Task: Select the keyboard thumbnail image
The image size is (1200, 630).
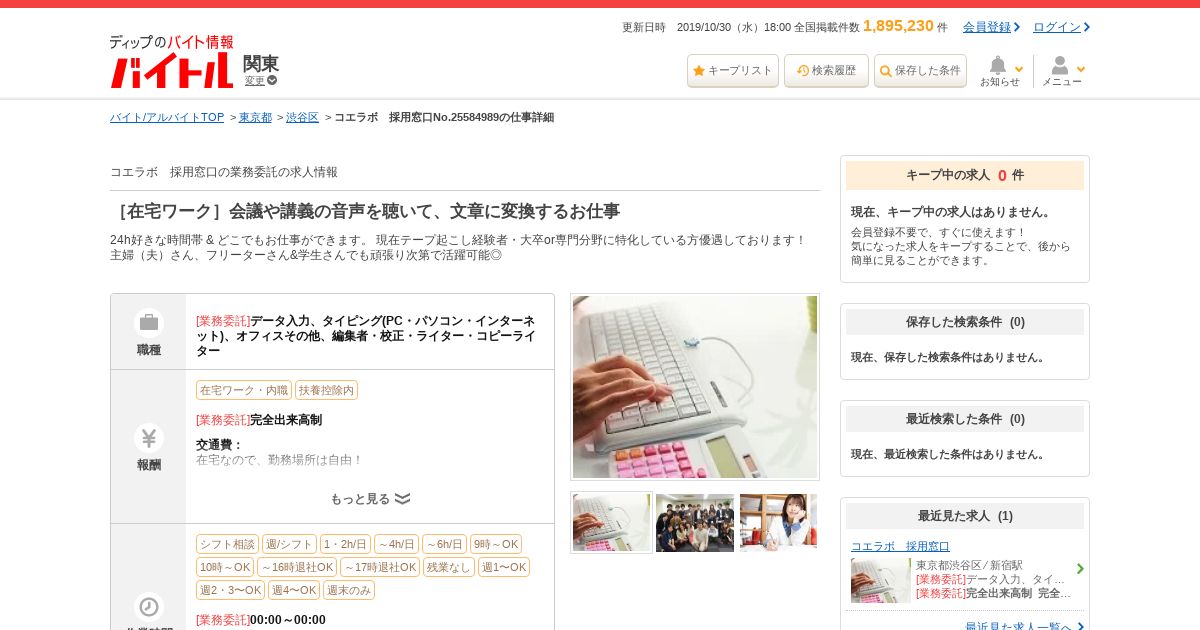Action: click(x=611, y=522)
